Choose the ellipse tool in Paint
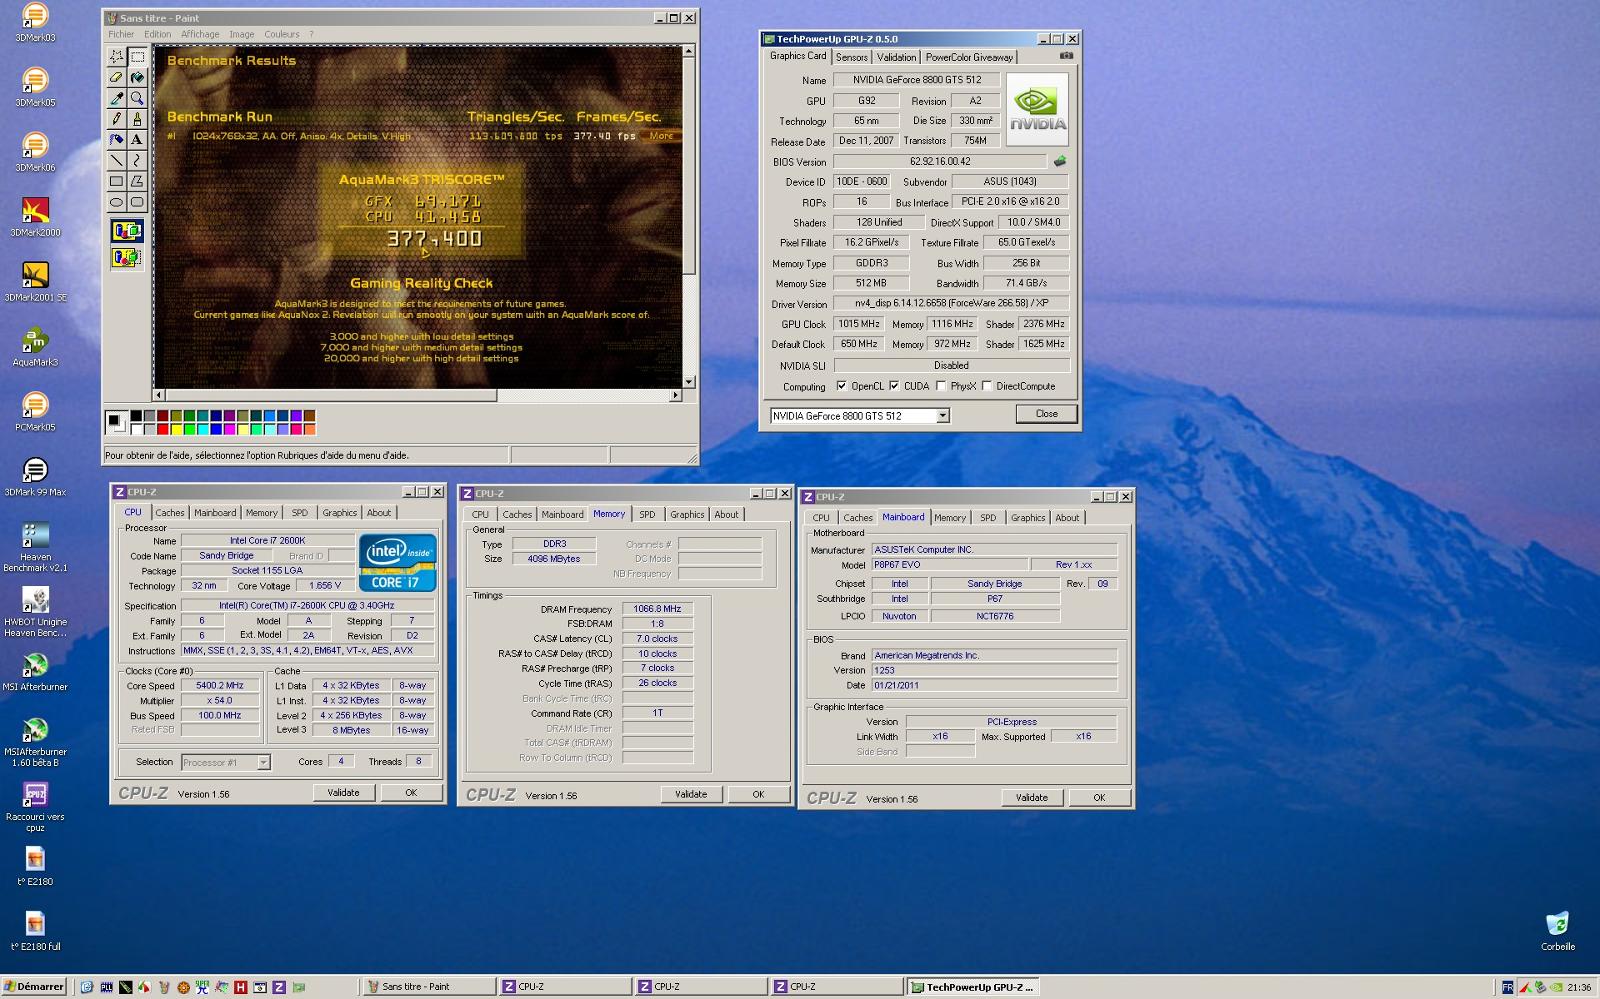 [116, 202]
